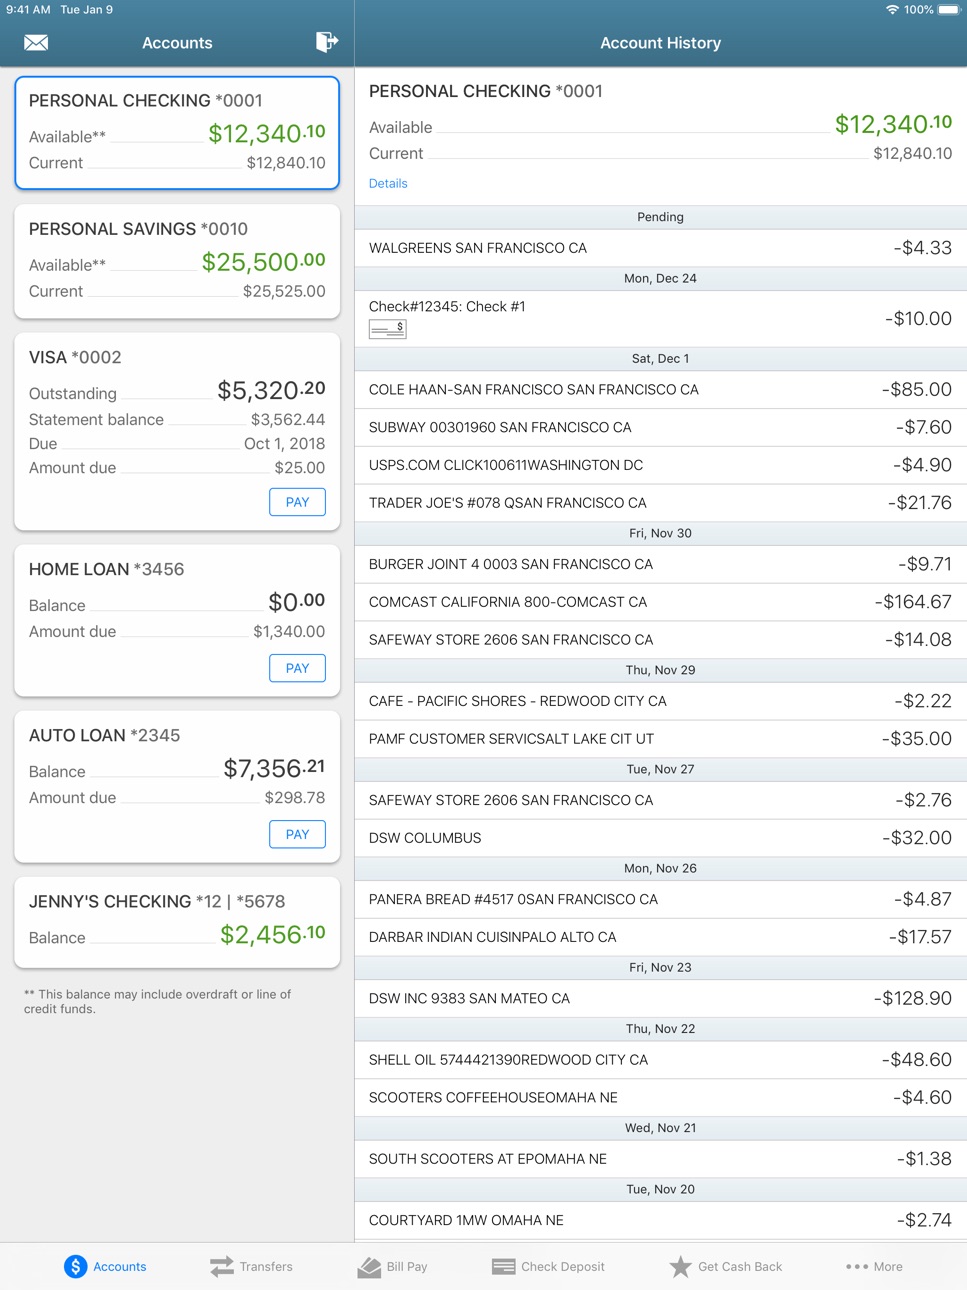Open the Transfers arrows icon
Screen dimensions: 967x1290
222,1266
